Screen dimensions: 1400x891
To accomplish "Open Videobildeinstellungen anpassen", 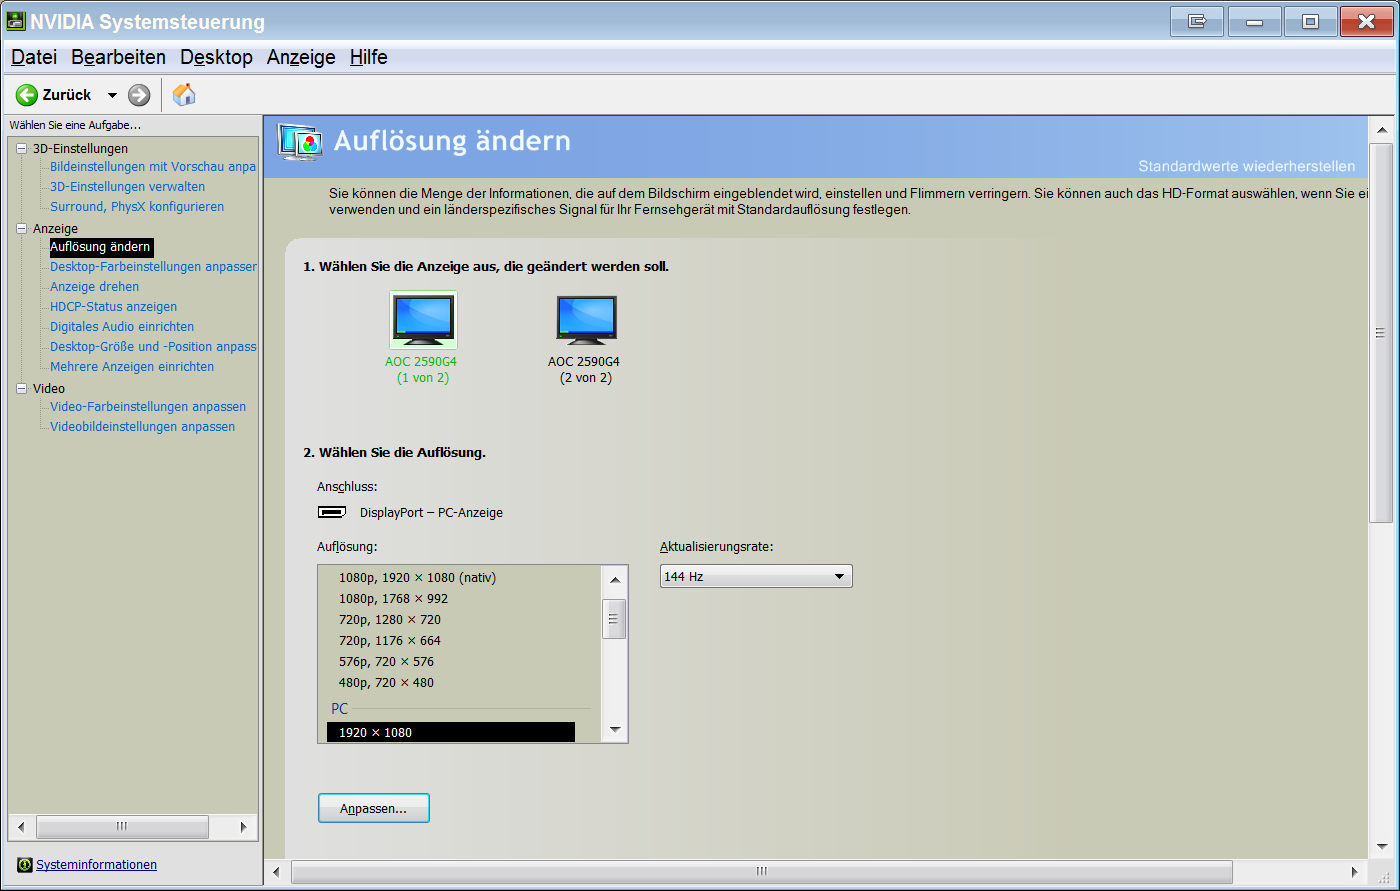I will pyautogui.click(x=142, y=427).
